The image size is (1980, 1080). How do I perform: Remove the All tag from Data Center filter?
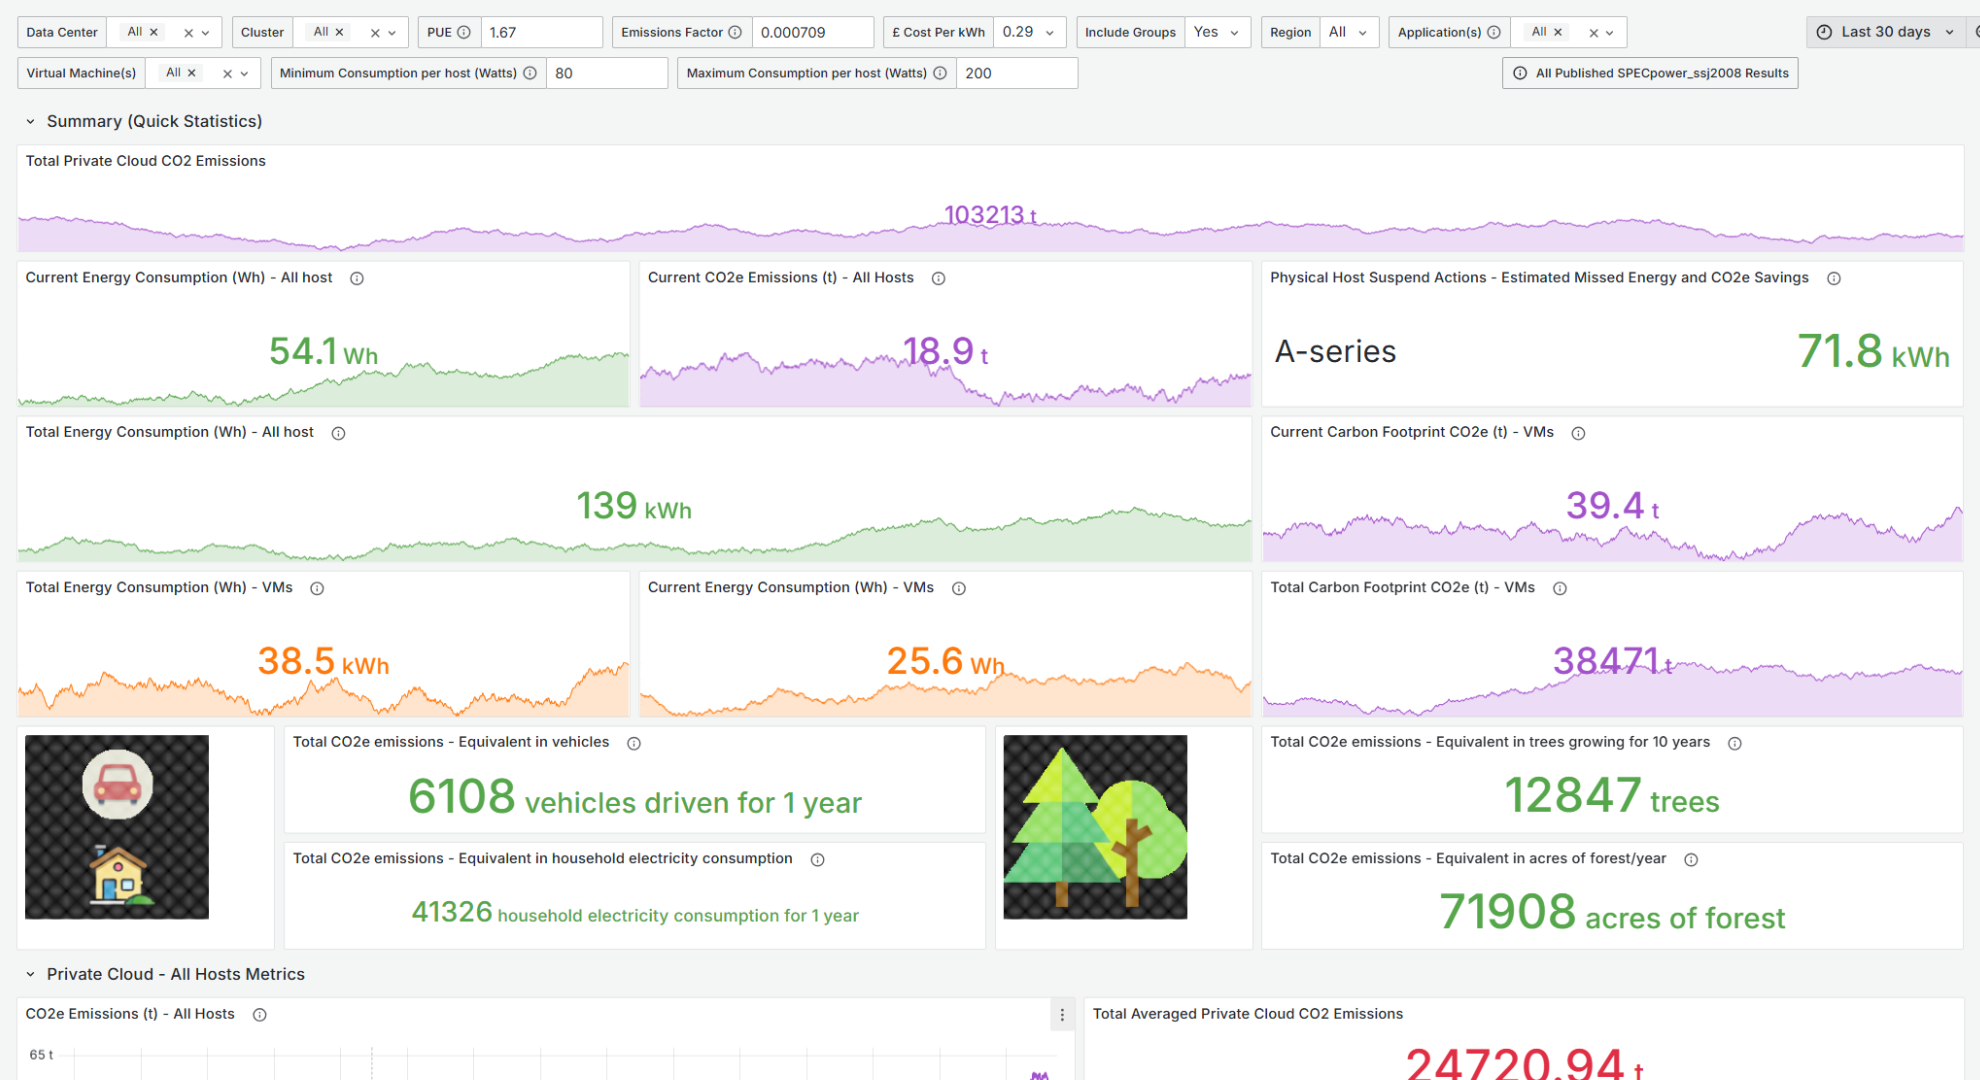(x=154, y=32)
